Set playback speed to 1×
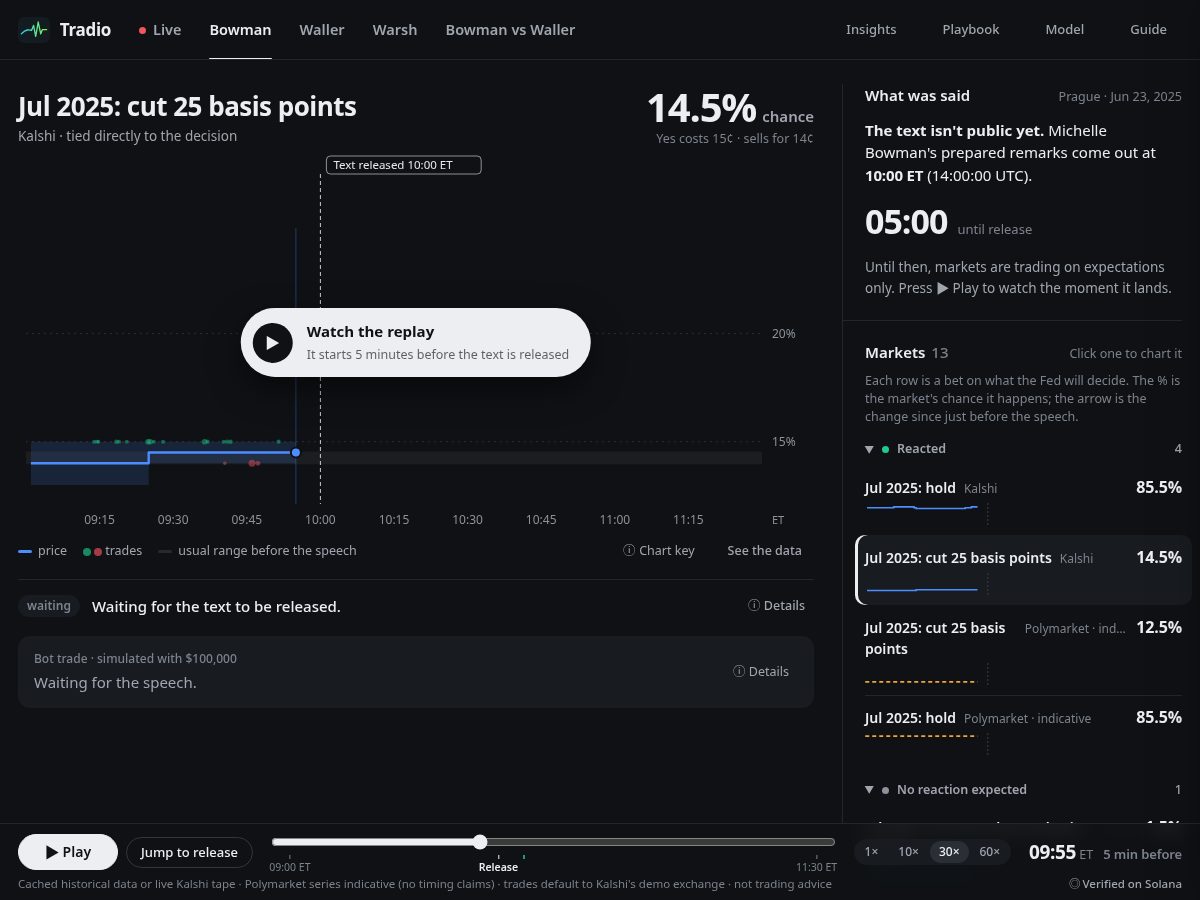This screenshot has height=900, width=1200. click(x=871, y=852)
